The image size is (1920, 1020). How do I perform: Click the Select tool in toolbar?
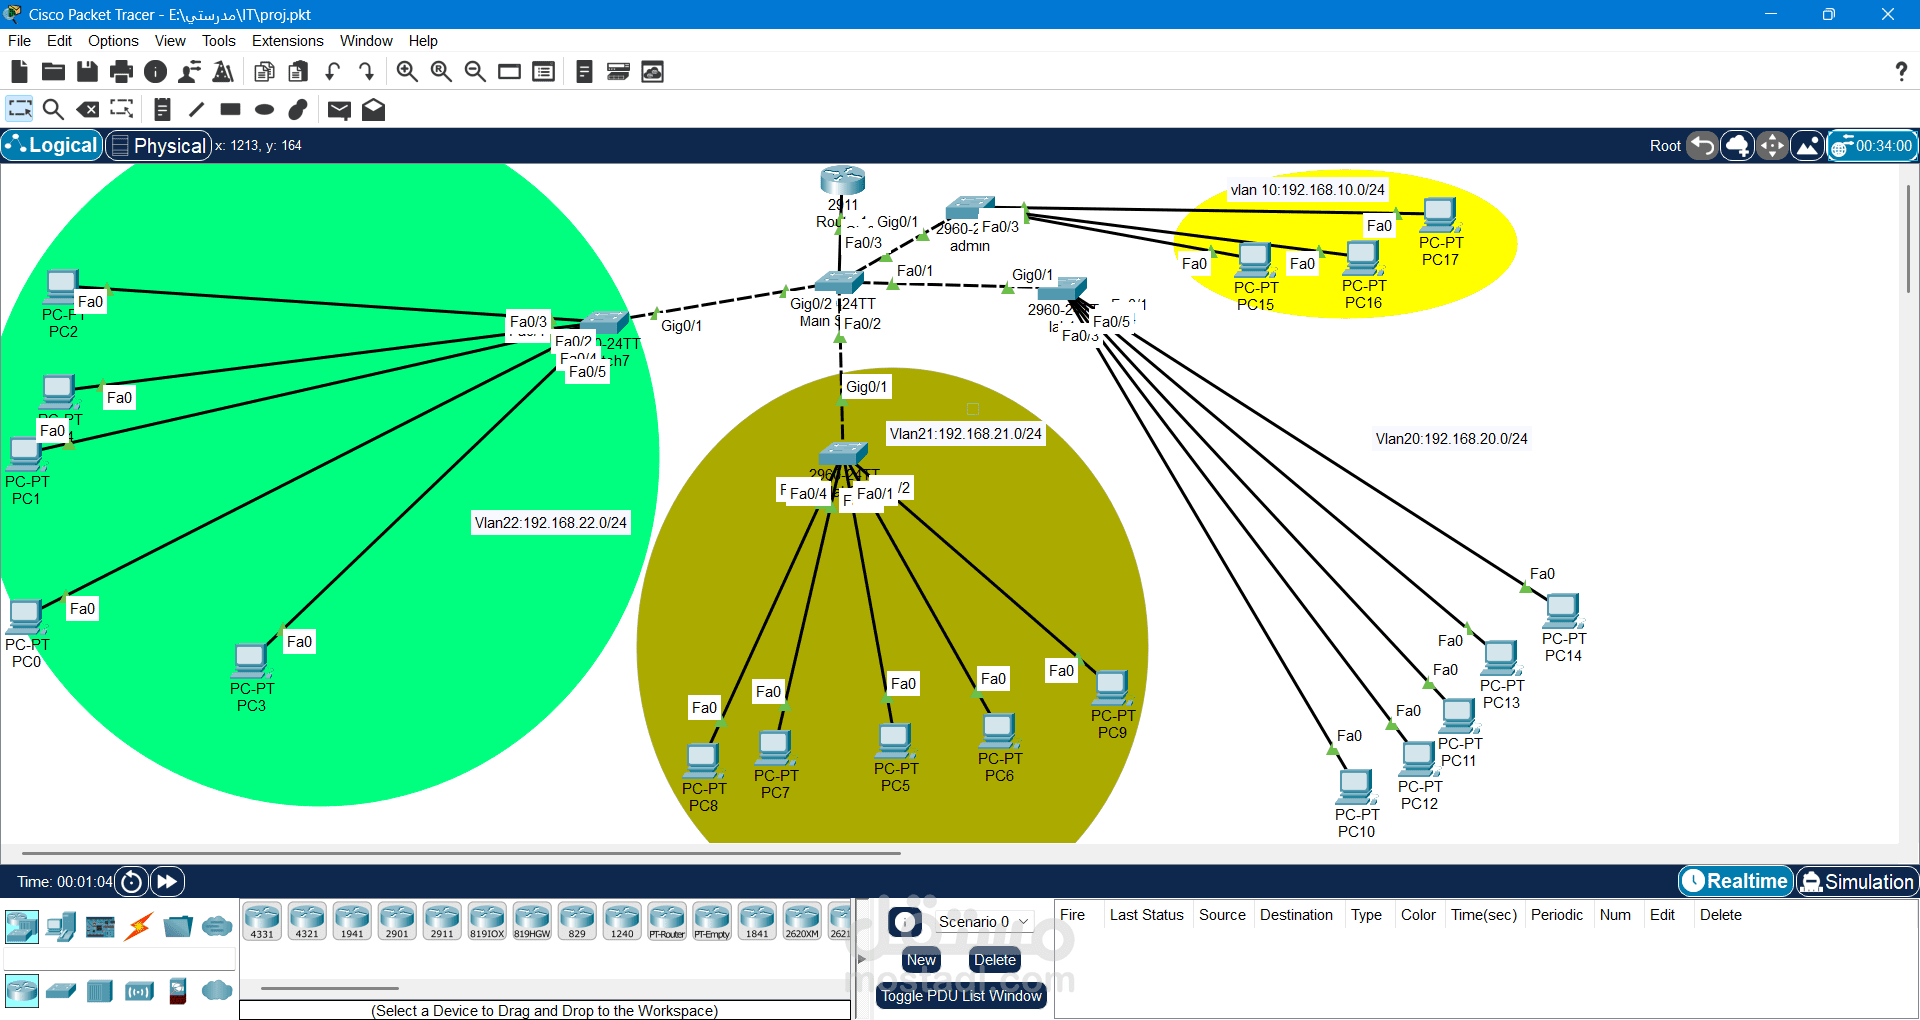point(20,109)
